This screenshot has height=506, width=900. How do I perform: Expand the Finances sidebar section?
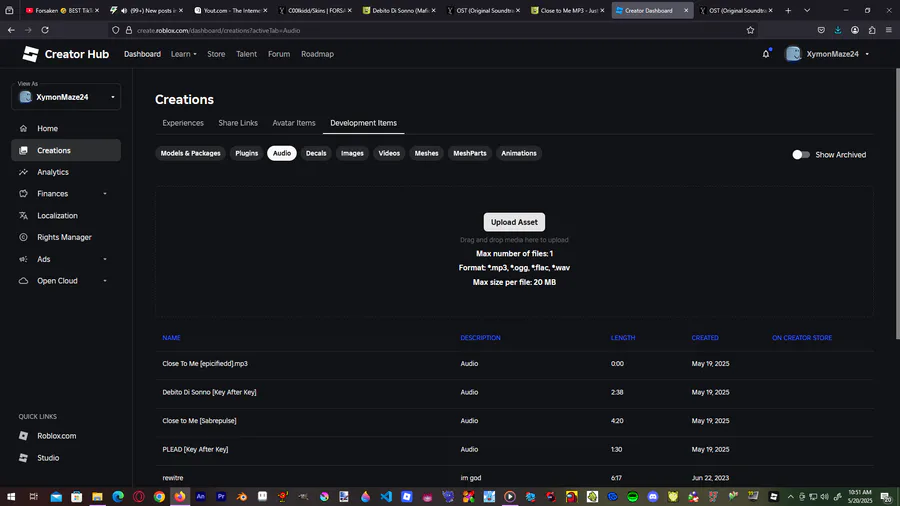point(105,194)
